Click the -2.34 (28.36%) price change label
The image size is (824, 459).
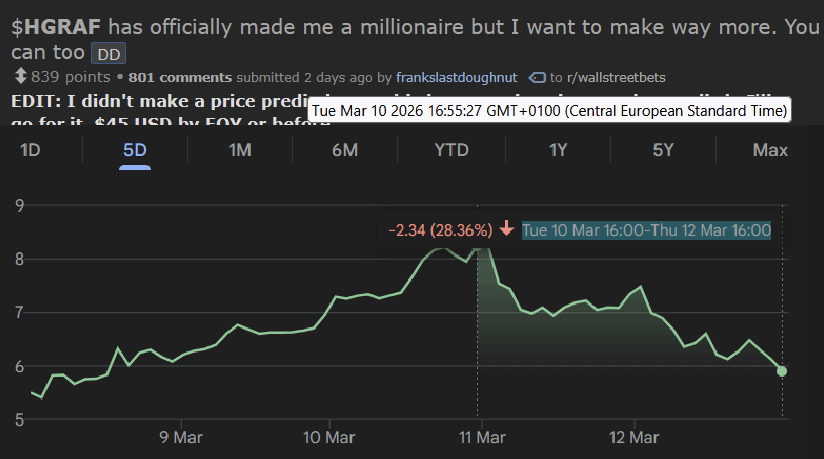[440, 230]
